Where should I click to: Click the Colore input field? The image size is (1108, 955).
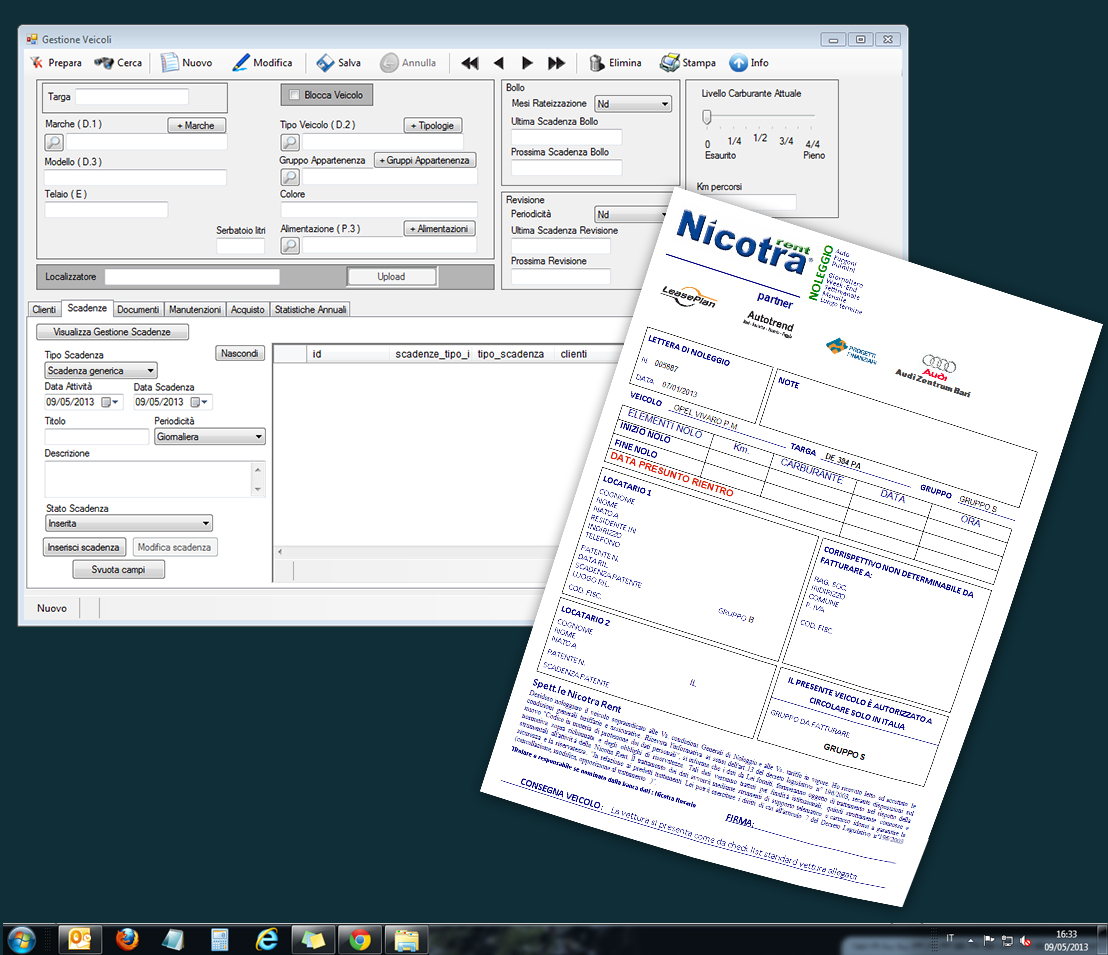pos(379,209)
